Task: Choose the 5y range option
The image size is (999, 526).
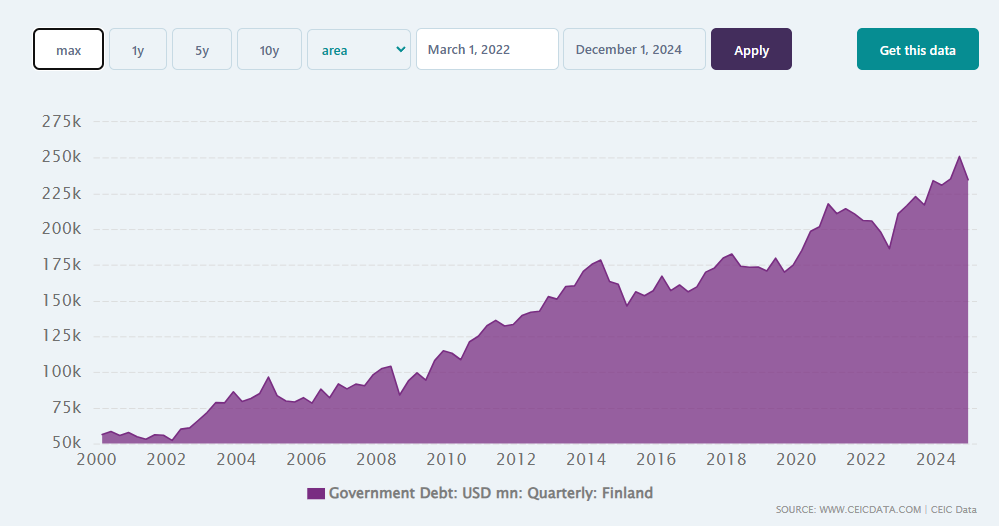Action: (x=202, y=49)
